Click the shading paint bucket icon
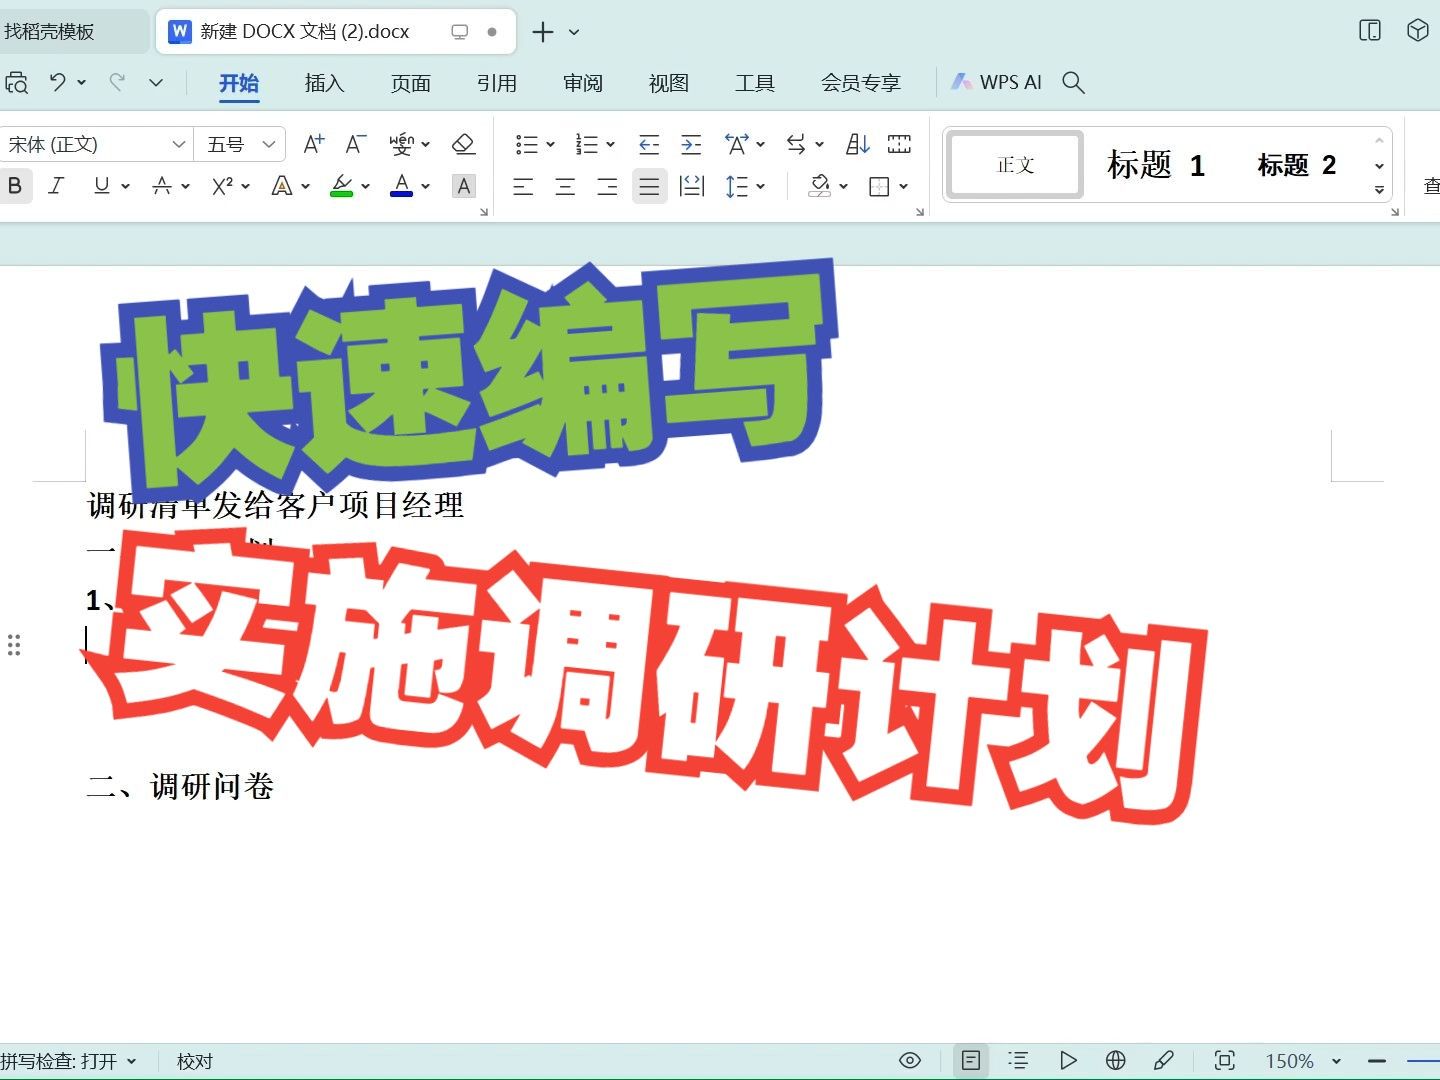The height and width of the screenshot is (1080, 1440). click(820, 186)
